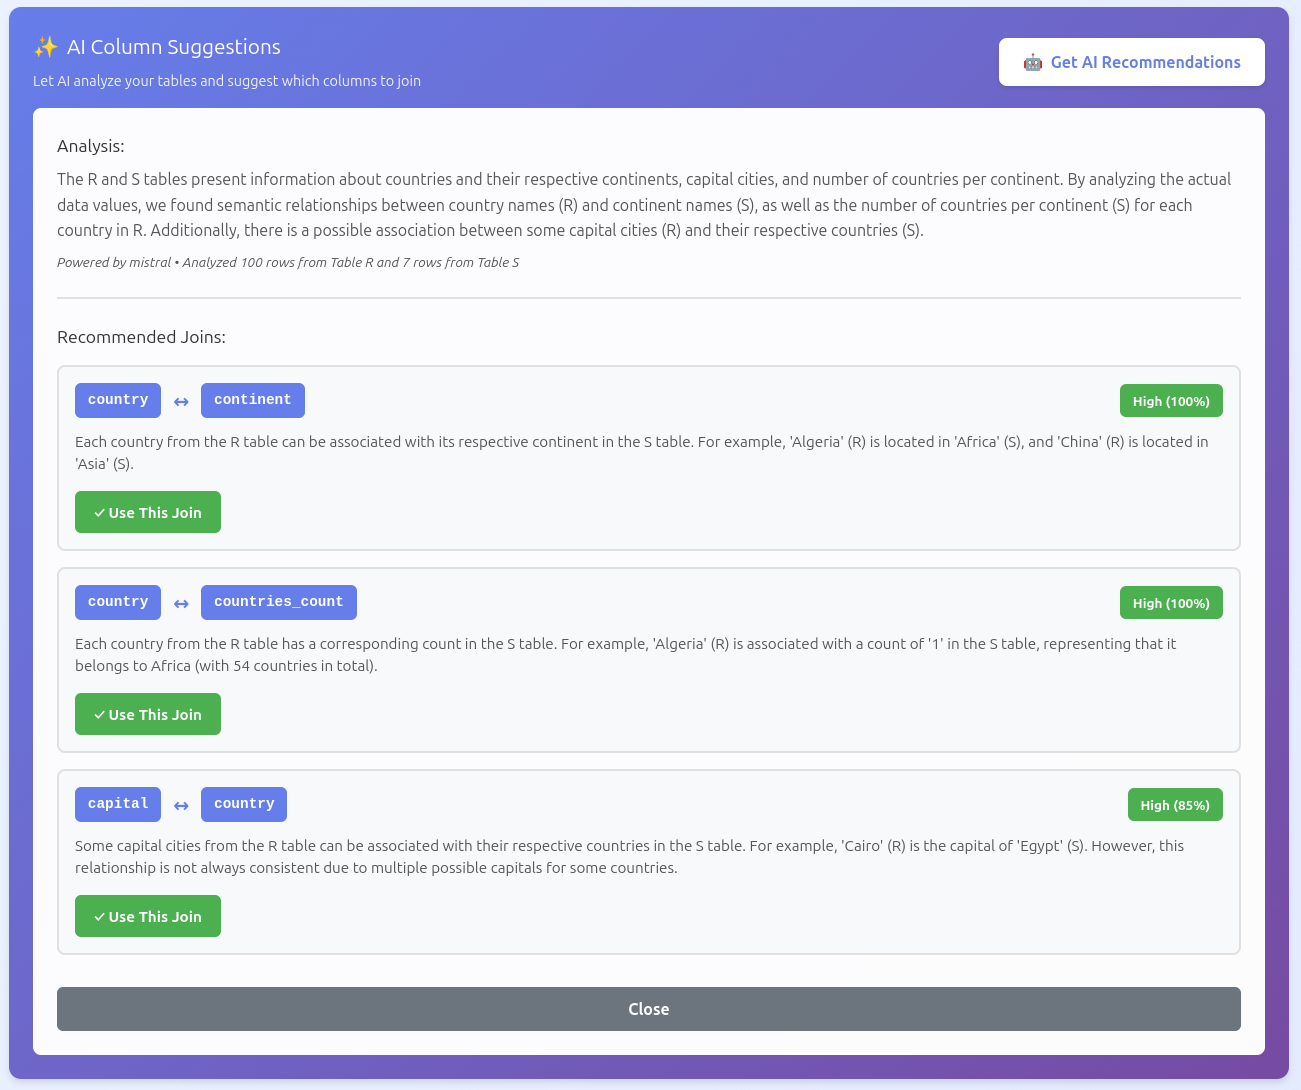Image resolution: width=1301 pixels, height=1090 pixels.
Task: Click the country chip paired with capital
Action: click(244, 804)
